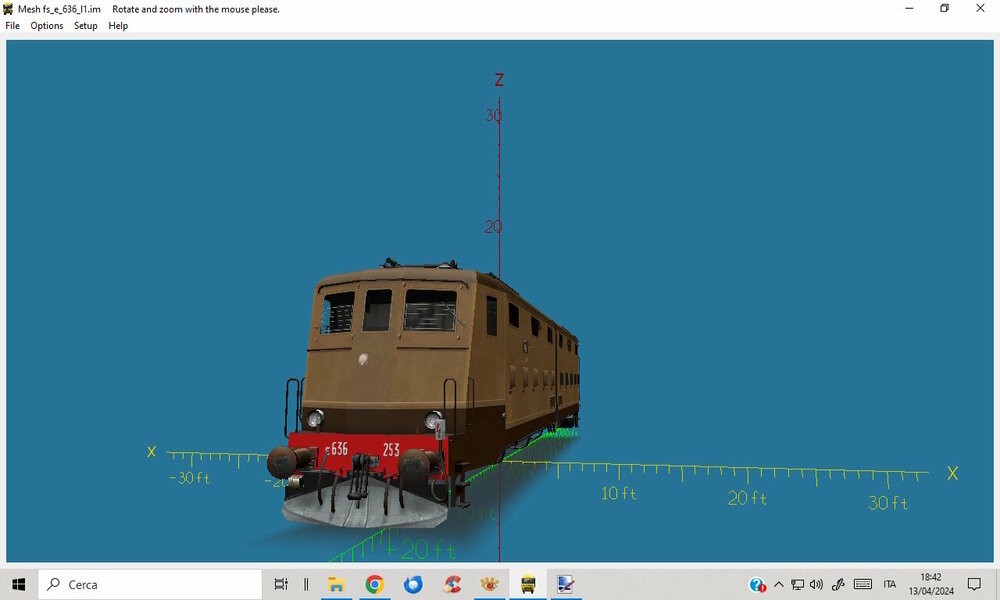Open the notification center icon

pyautogui.click(x=974, y=584)
